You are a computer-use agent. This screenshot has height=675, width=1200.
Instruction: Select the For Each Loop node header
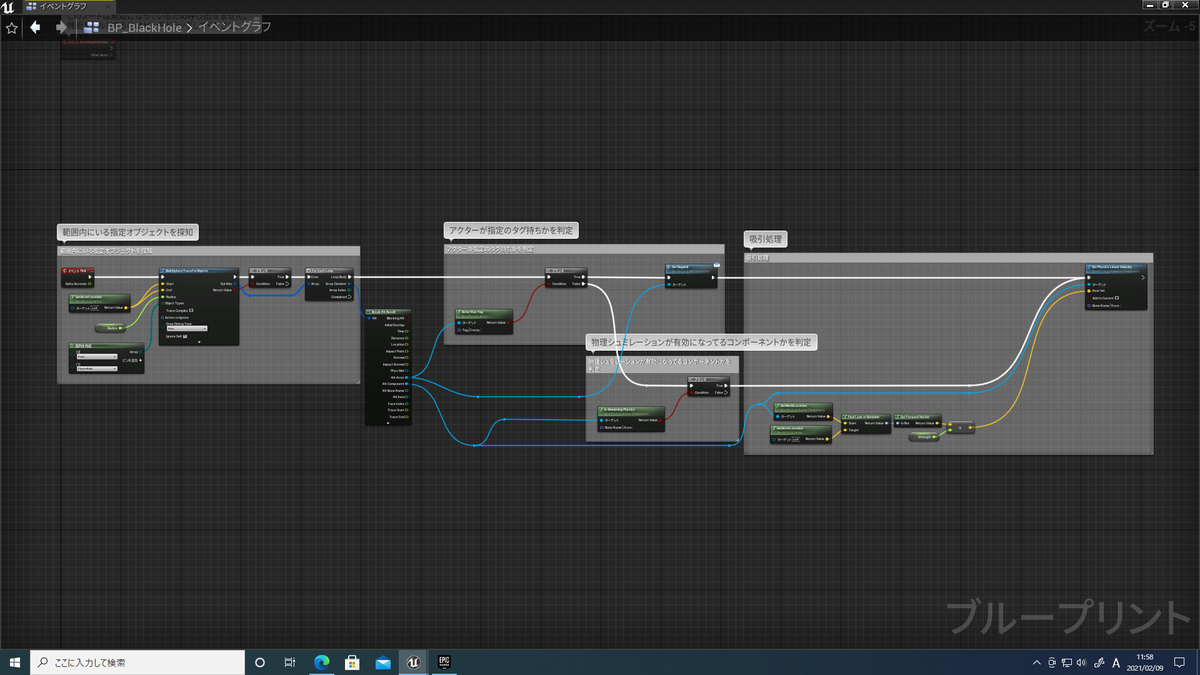[x=327, y=270]
